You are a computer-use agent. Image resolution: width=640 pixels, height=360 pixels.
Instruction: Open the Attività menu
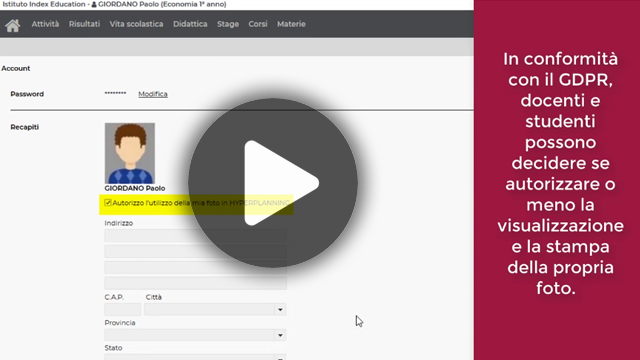[45, 24]
